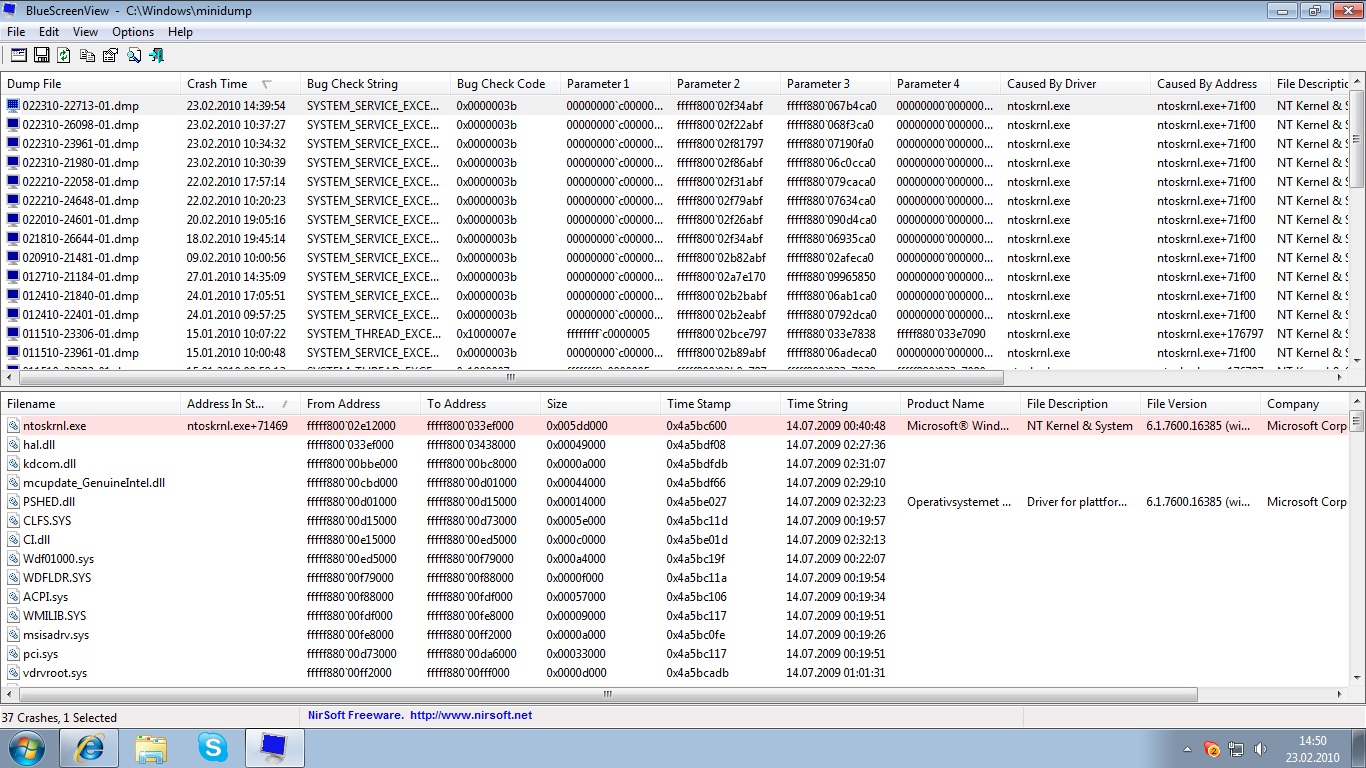The height and width of the screenshot is (768, 1366).
Task: Show hidden tray icons arrow
Action: pos(1188,748)
